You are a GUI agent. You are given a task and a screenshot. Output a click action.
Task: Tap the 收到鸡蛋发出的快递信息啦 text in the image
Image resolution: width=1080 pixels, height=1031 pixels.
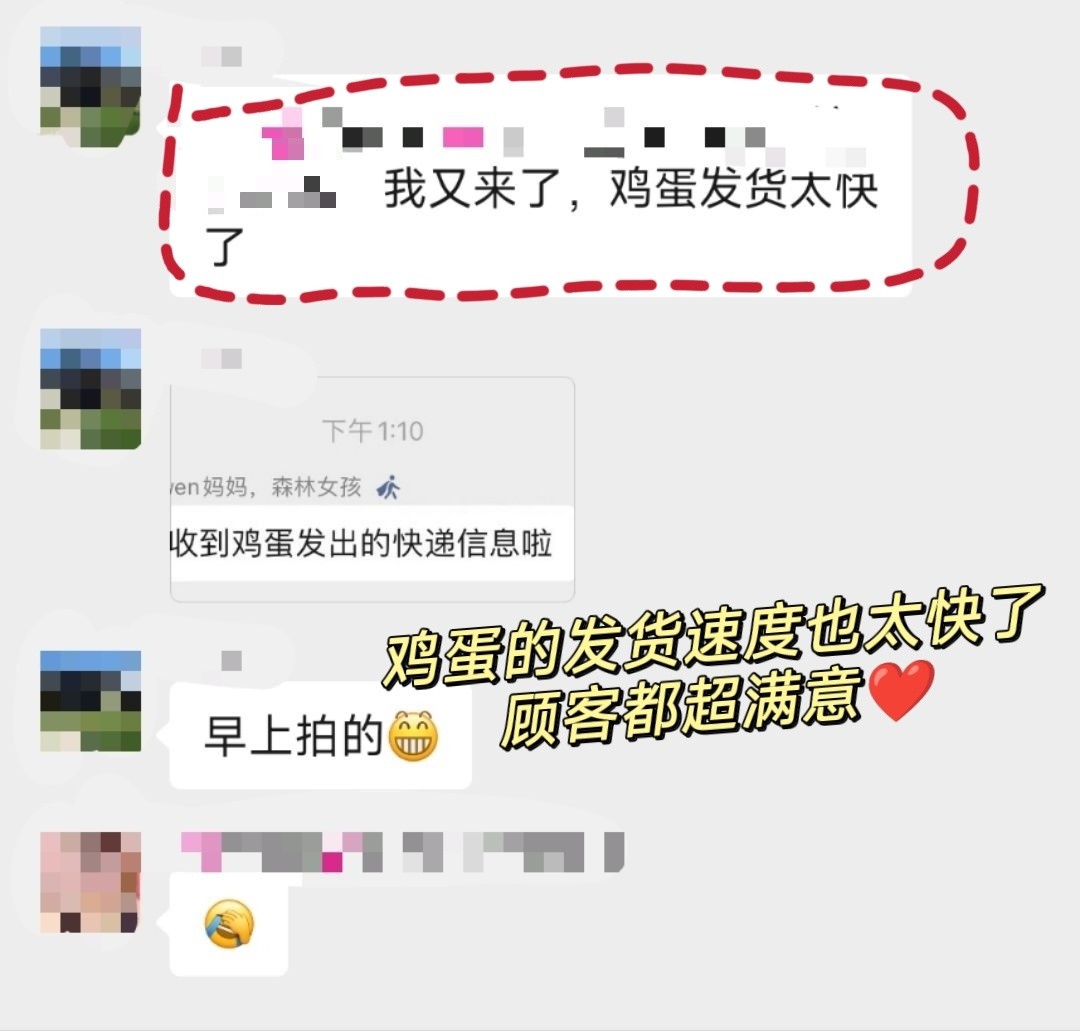pyautogui.click(x=362, y=543)
